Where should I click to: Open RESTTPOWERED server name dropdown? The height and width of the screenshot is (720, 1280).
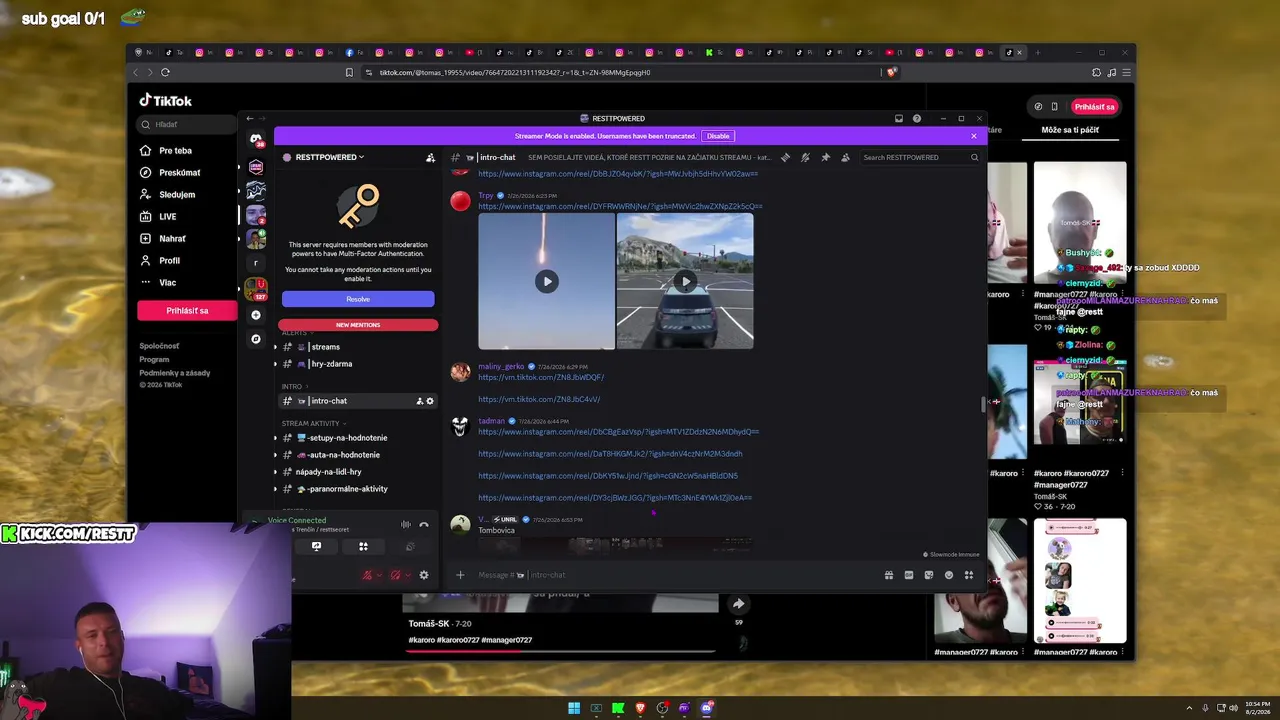[x=329, y=157]
